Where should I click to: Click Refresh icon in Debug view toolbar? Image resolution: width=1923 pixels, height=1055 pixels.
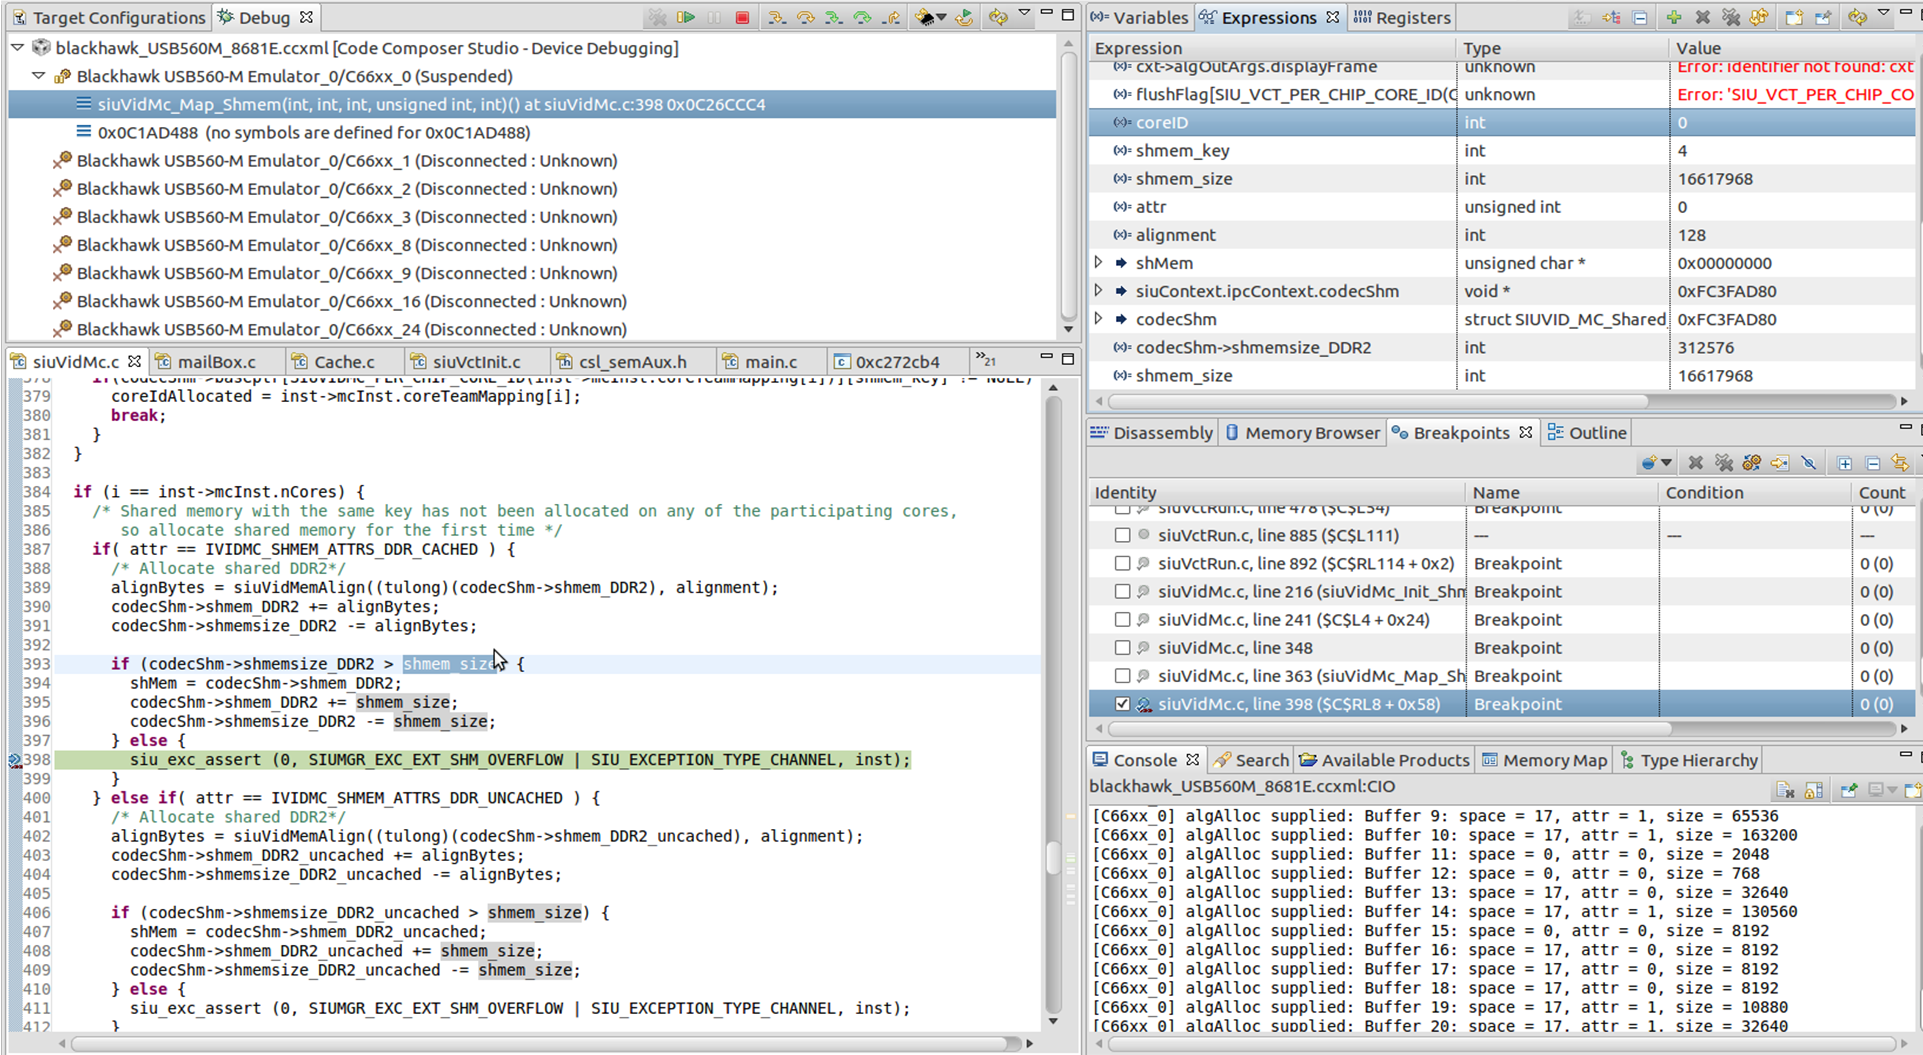pos(998,17)
